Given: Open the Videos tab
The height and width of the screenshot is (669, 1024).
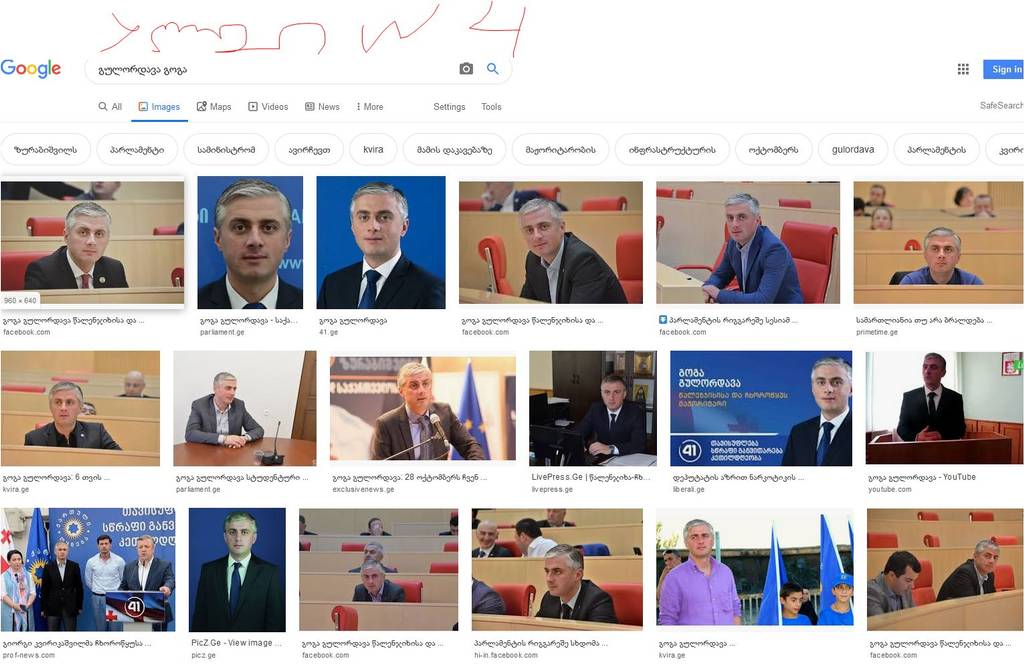Looking at the screenshot, I should 268,106.
